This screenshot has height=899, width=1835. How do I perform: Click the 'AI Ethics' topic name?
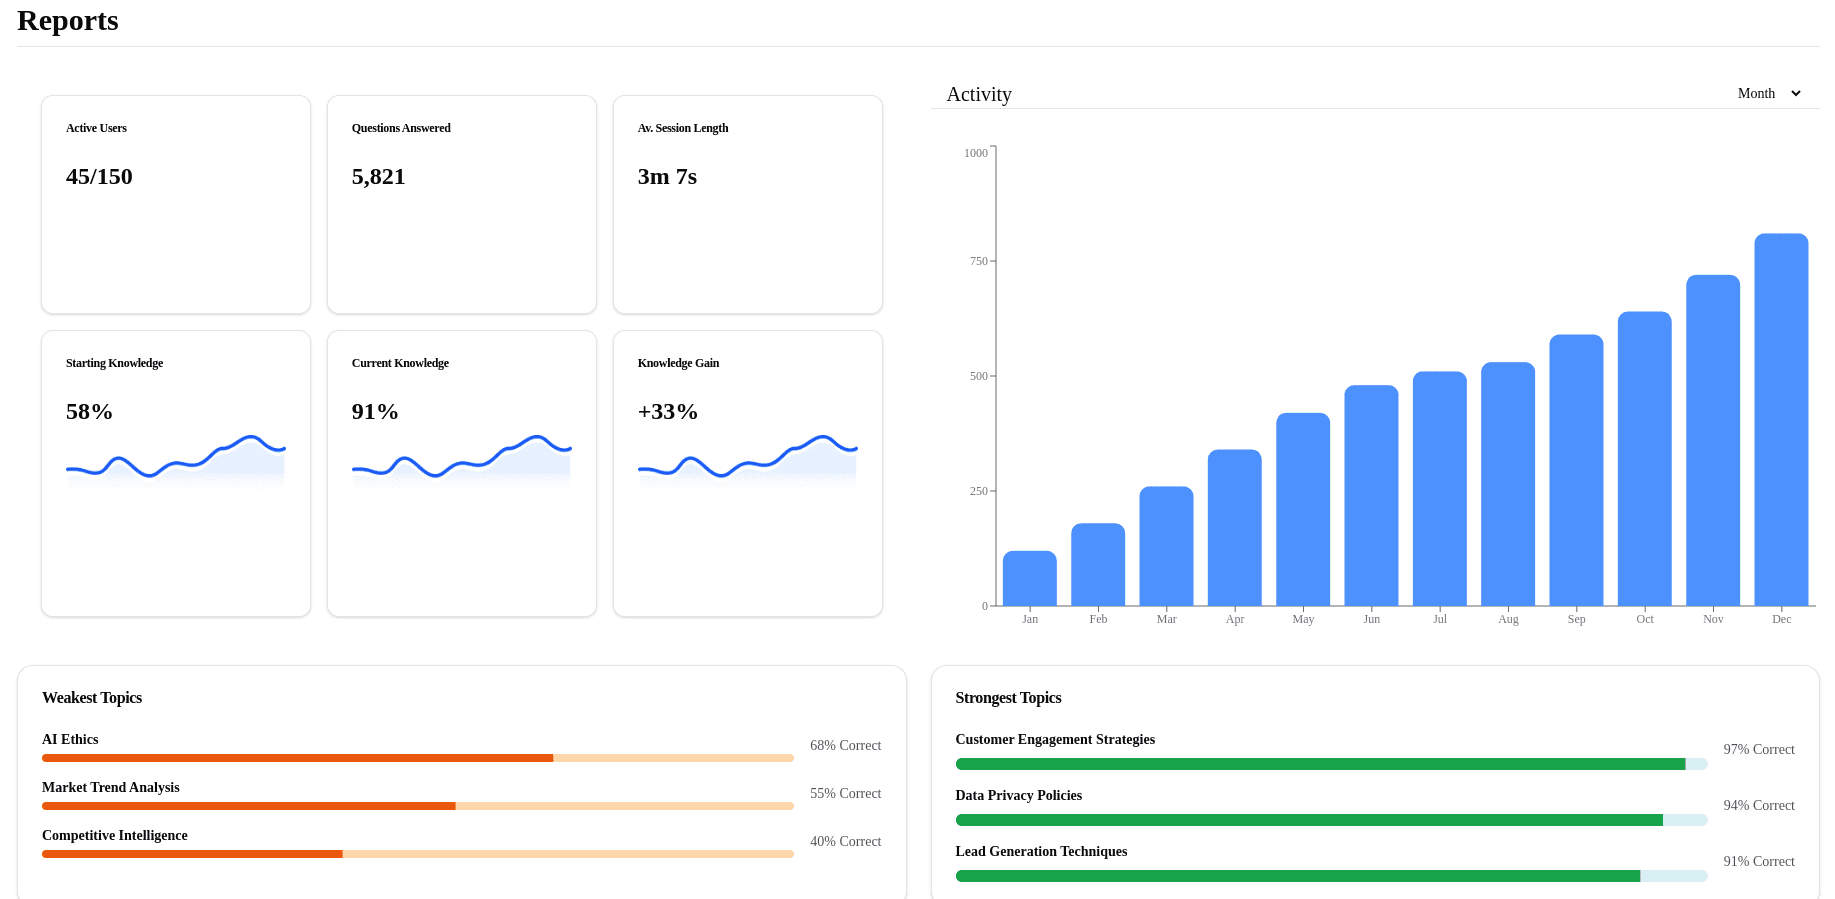[70, 739]
